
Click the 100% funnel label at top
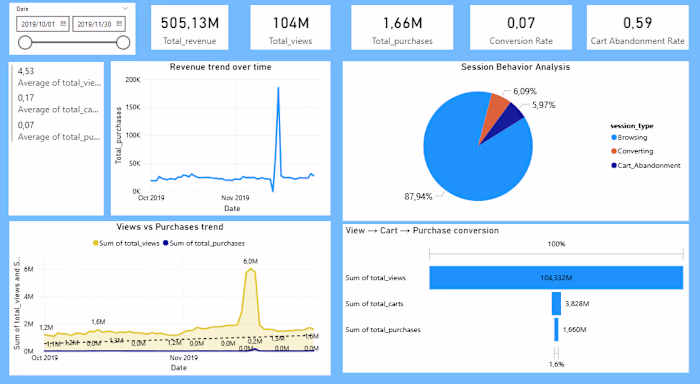pos(557,244)
